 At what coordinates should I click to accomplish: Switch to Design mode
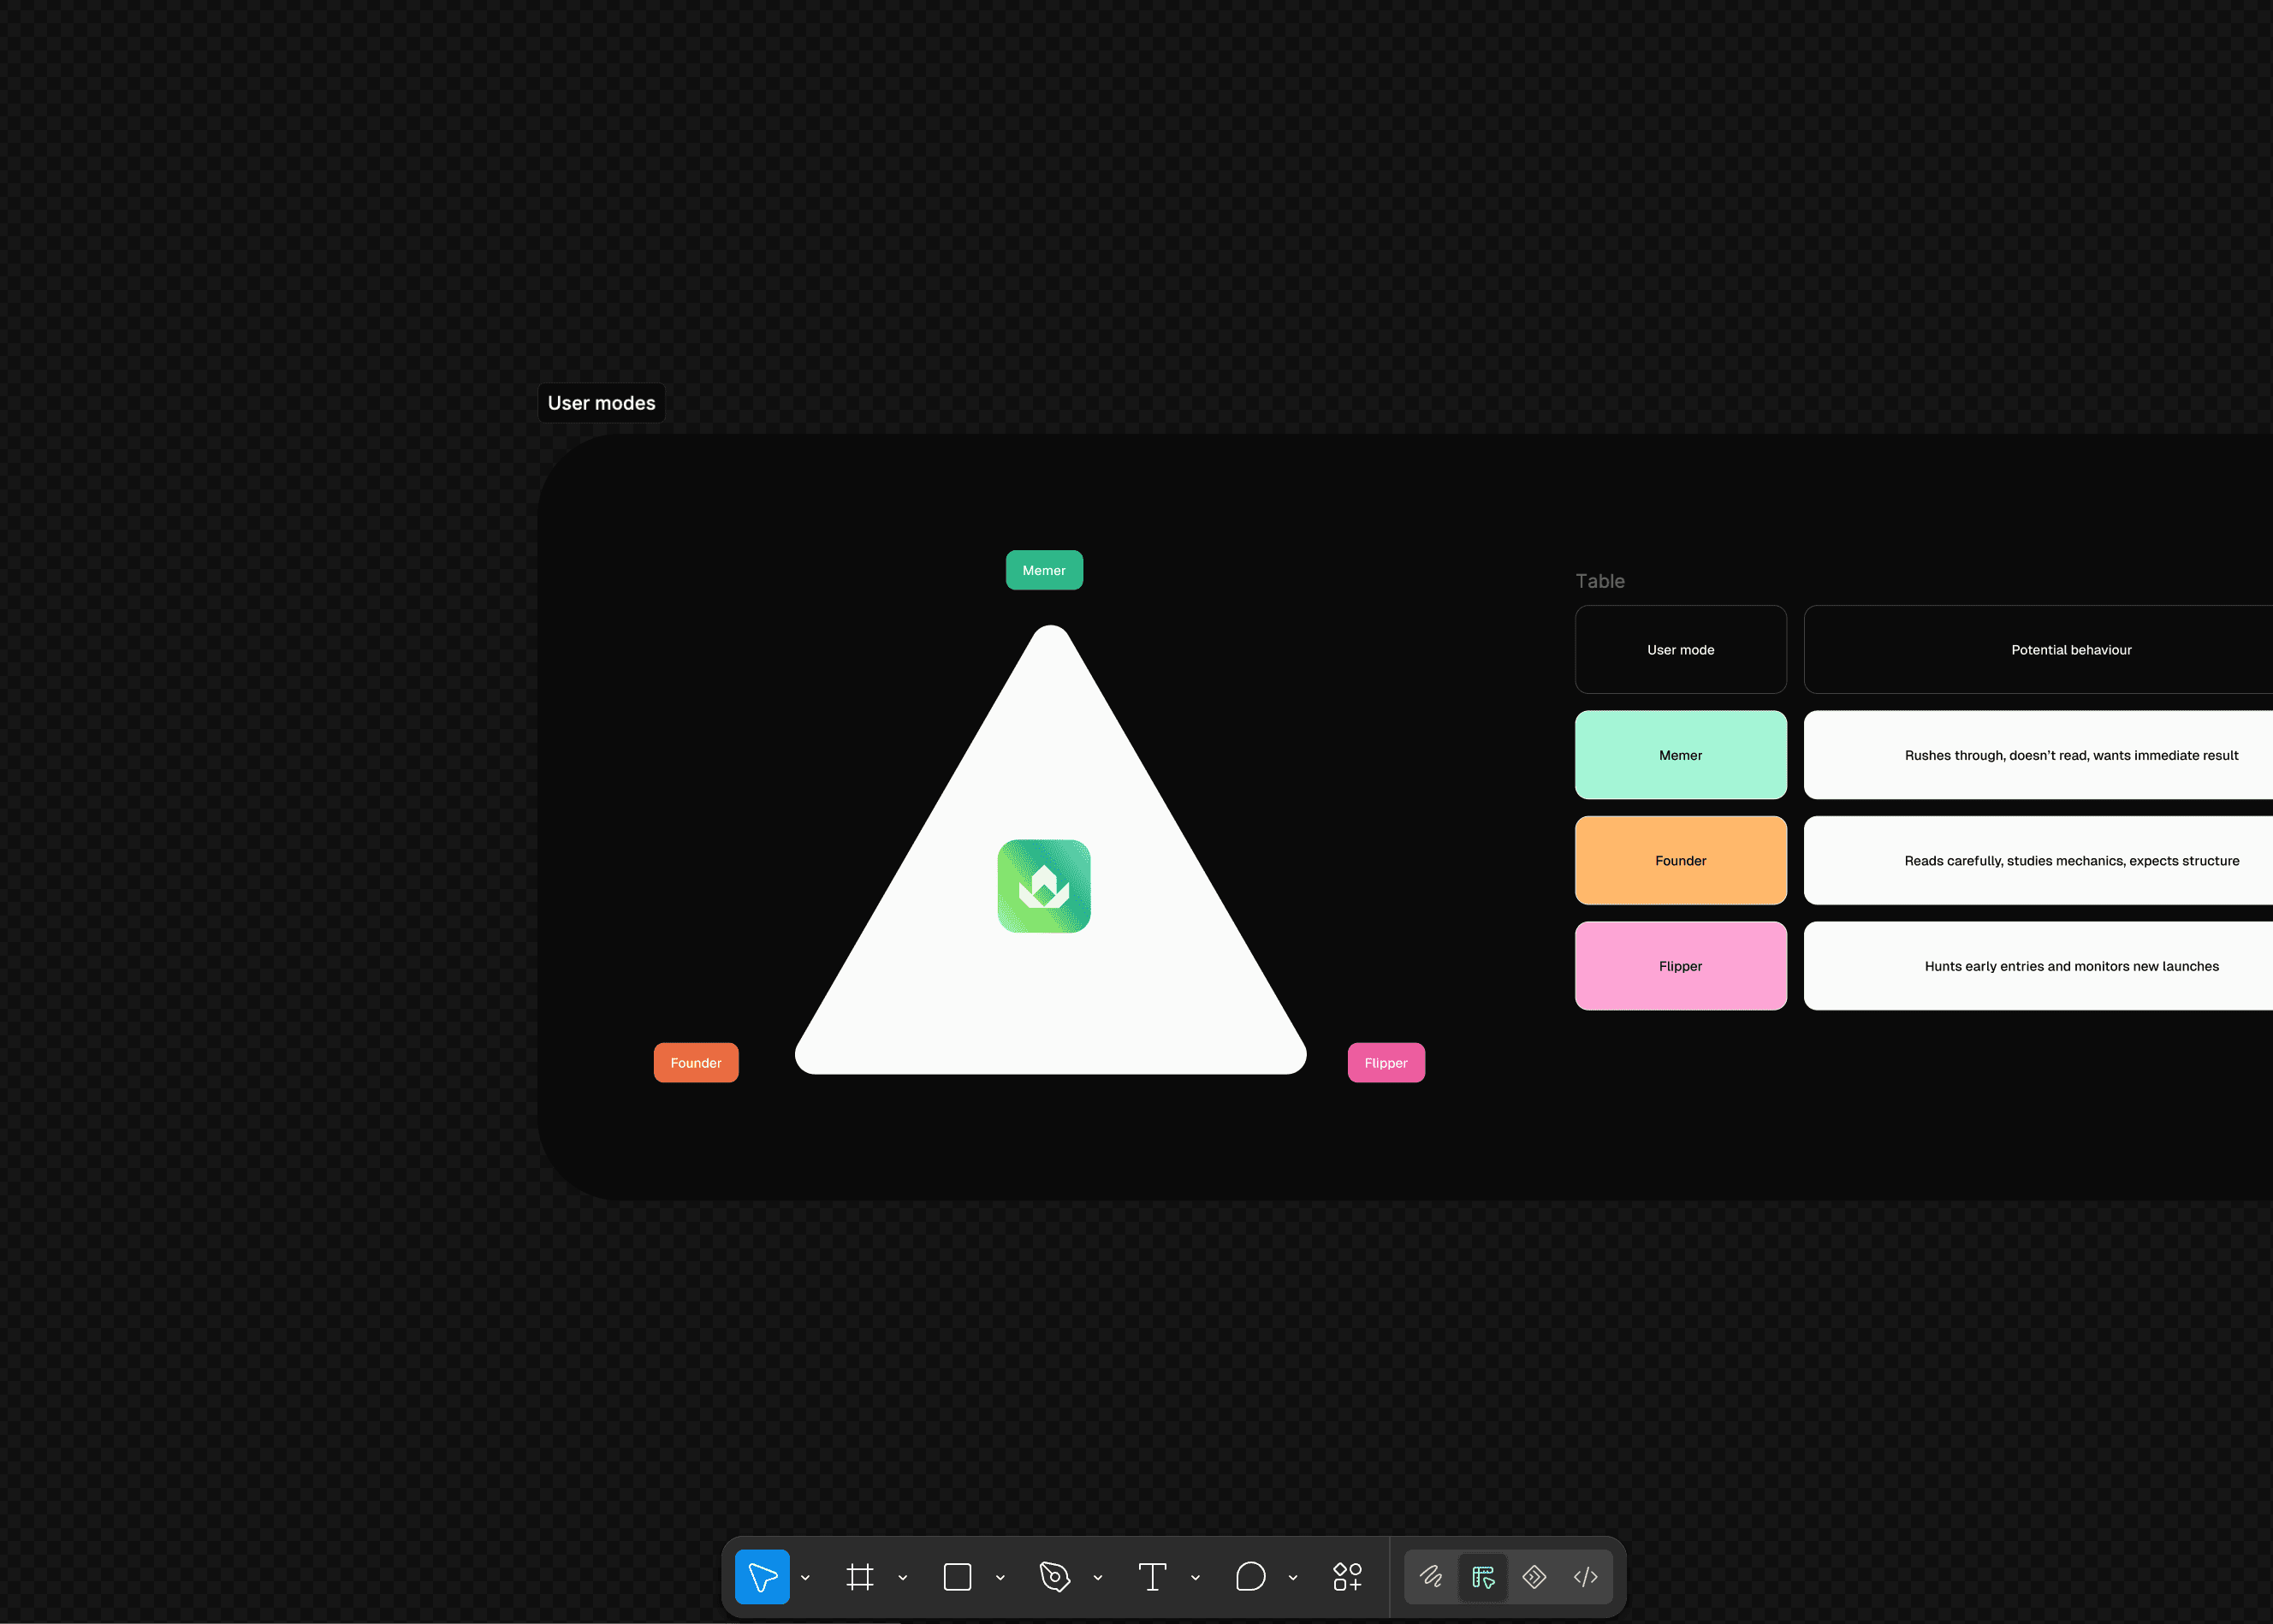click(x=1483, y=1577)
